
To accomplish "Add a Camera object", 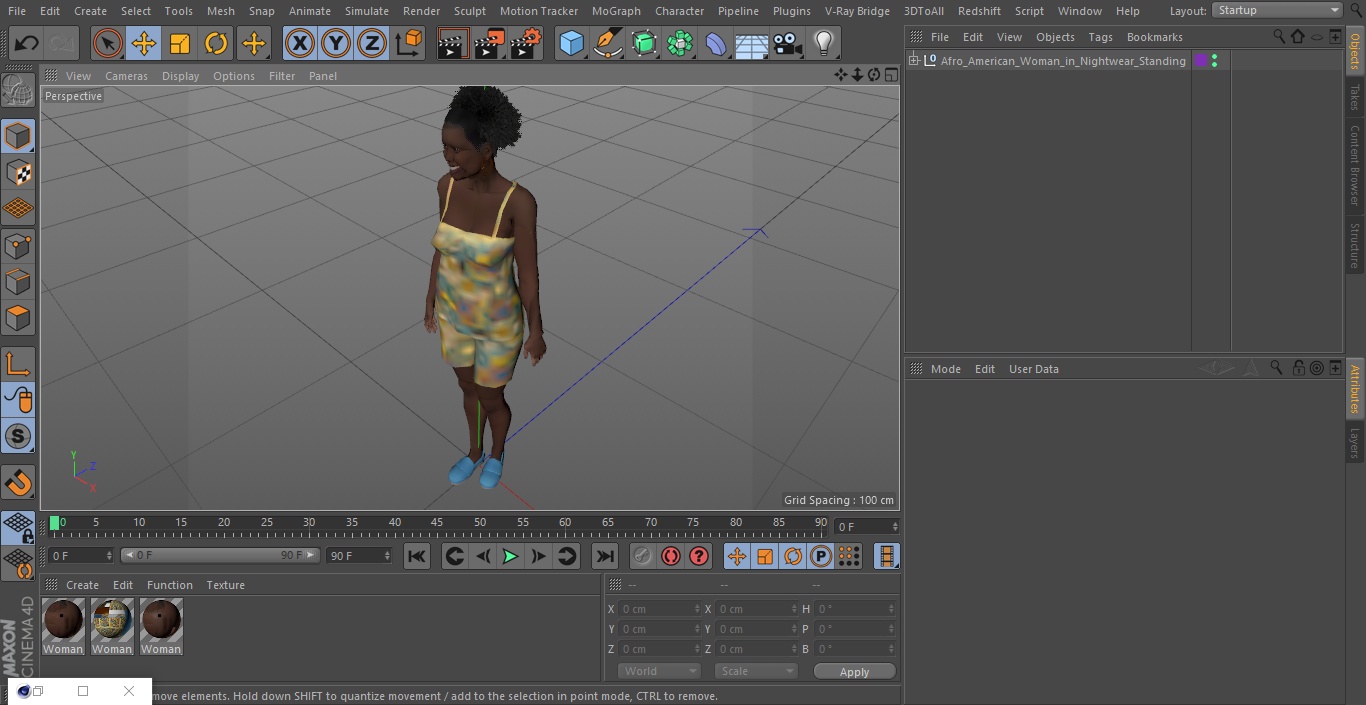I will tap(788, 43).
